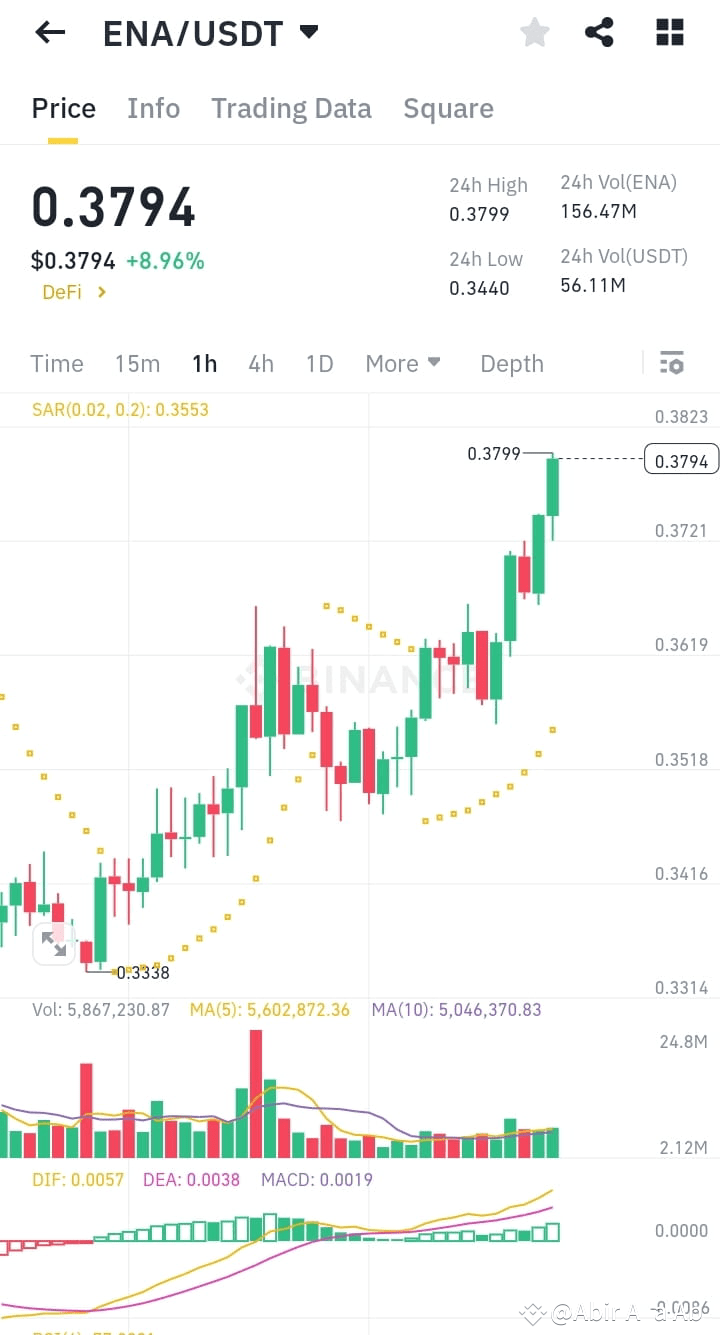
Task: Open the DeFi category link
Action: [x=62, y=292]
